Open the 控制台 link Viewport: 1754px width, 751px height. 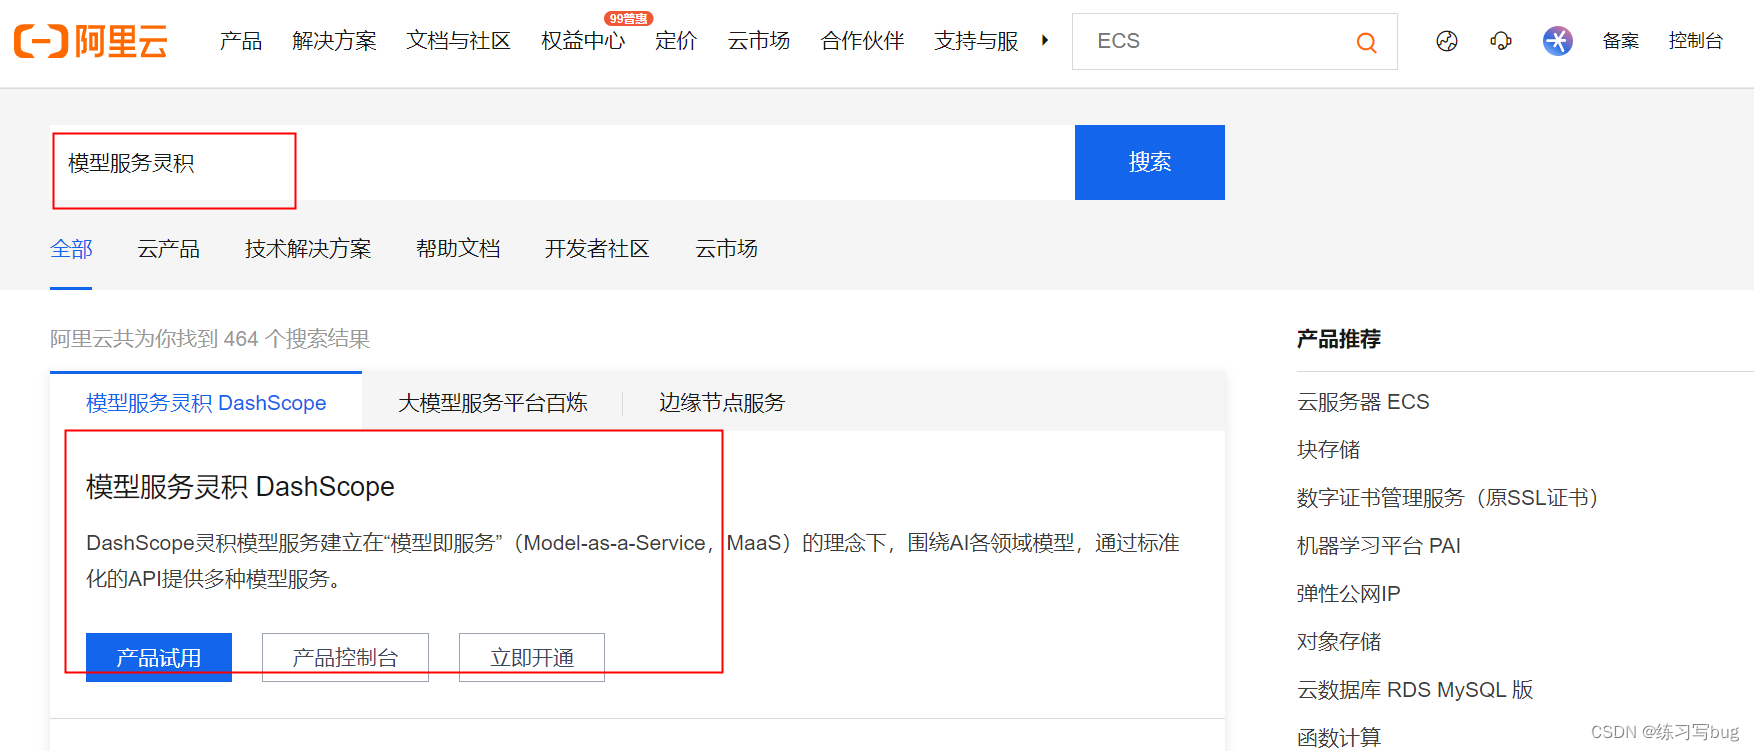[1696, 41]
